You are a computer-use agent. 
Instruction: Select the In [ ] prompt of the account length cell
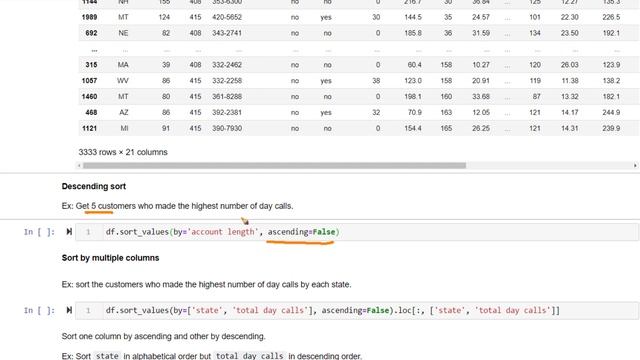[x=39, y=232]
